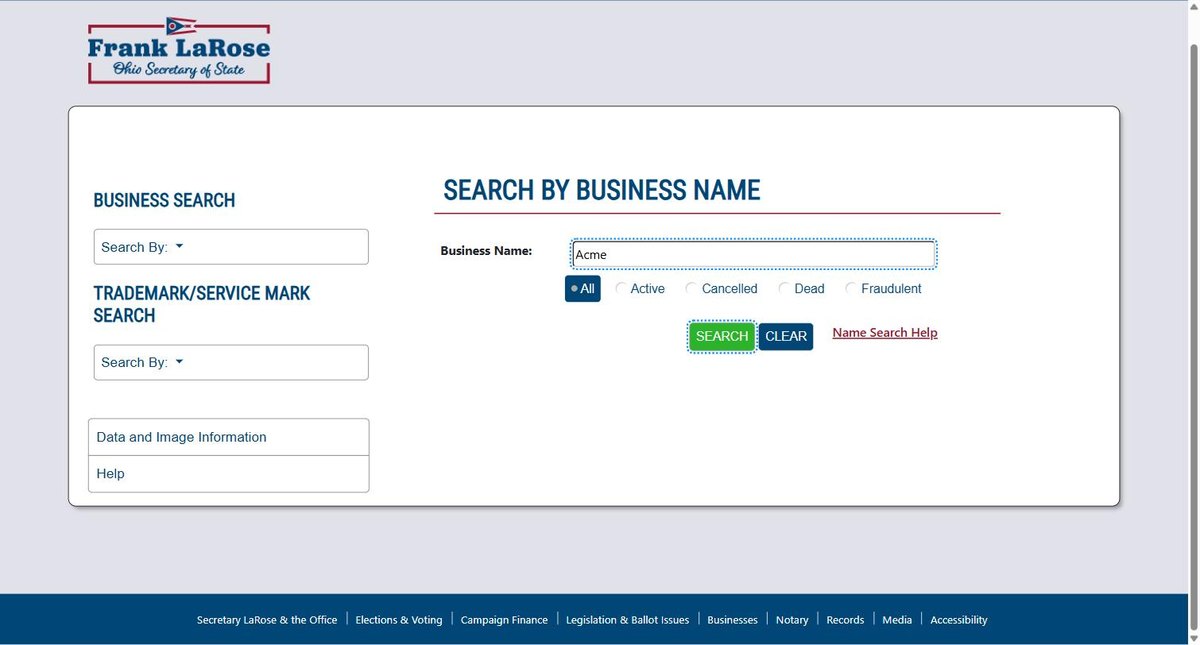Open the Notary footer link
This screenshot has width=1200, height=645.
click(792, 620)
